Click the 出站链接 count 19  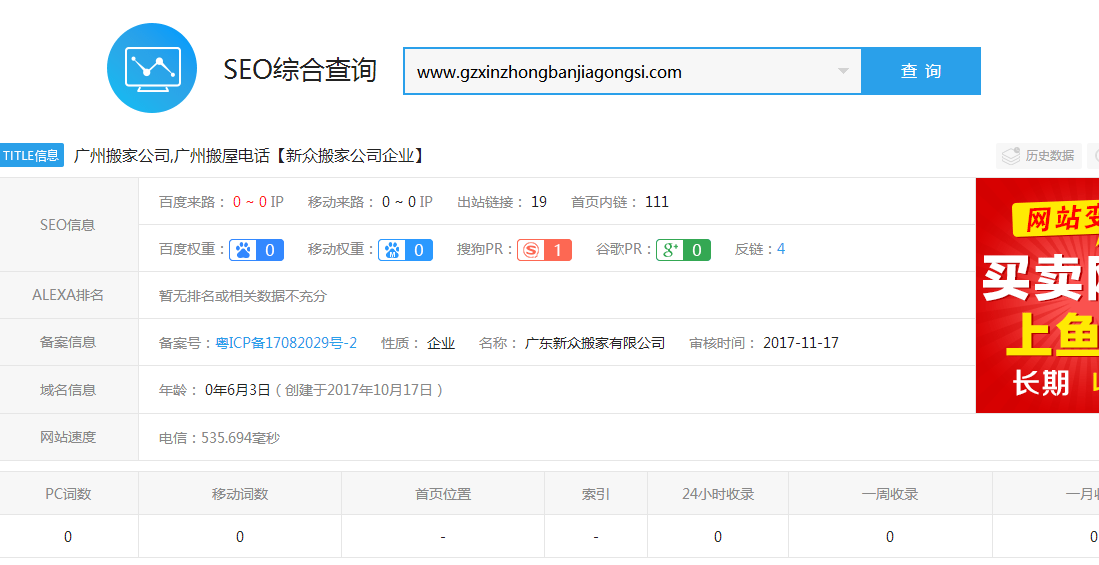[539, 202]
